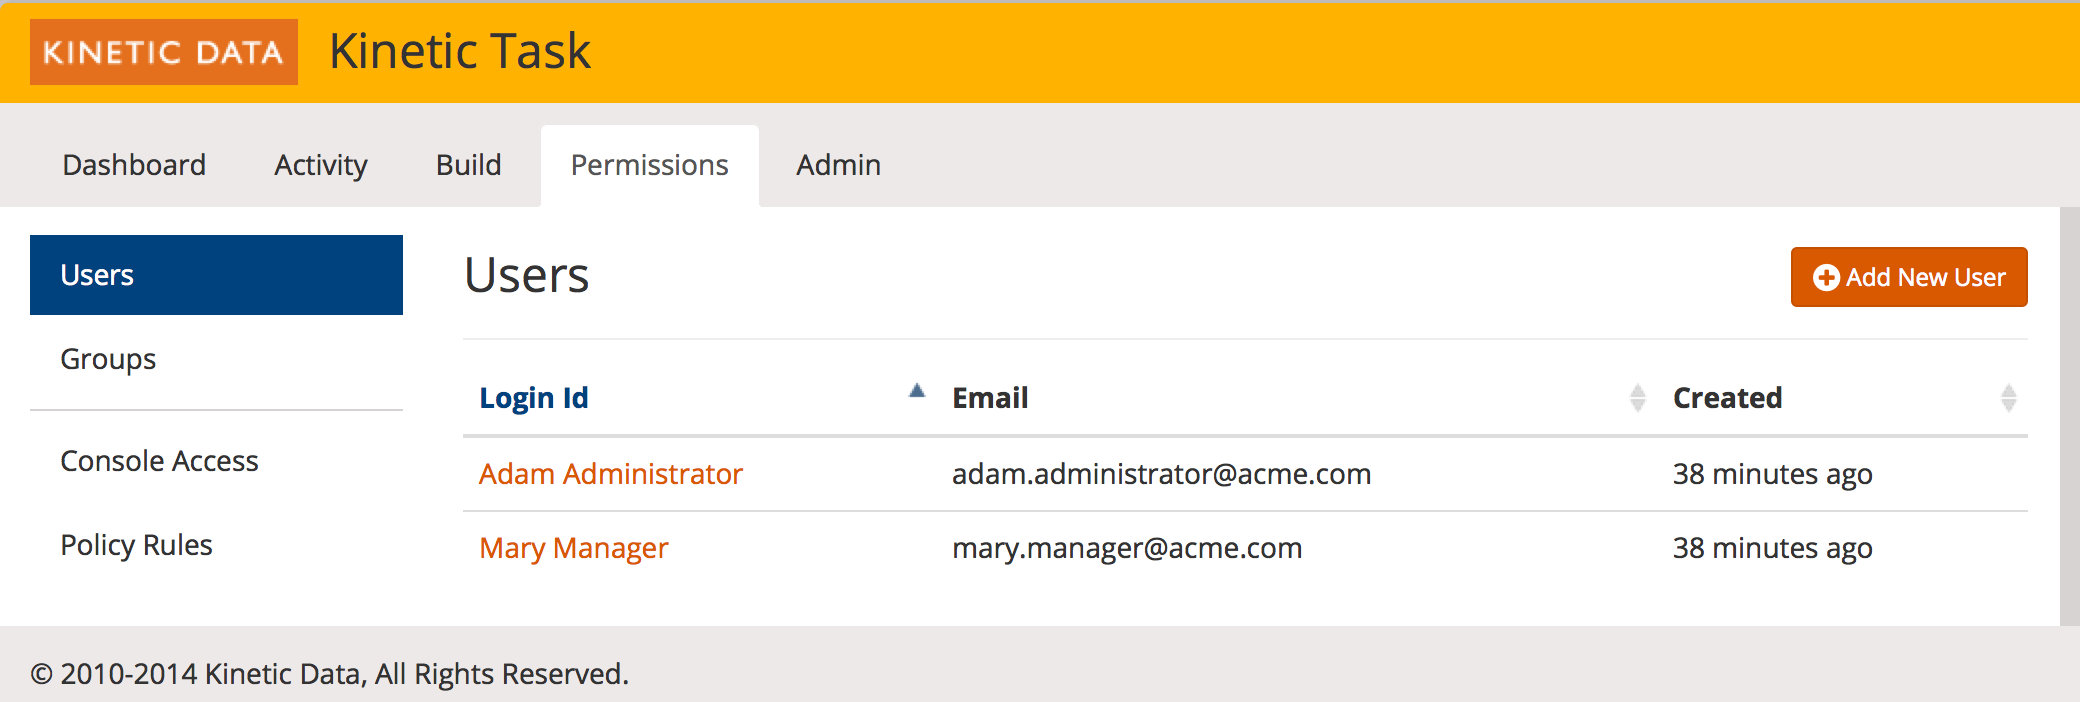Open the Adam Administrator user link
This screenshot has width=2080, height=702.
tap(611, 474)
